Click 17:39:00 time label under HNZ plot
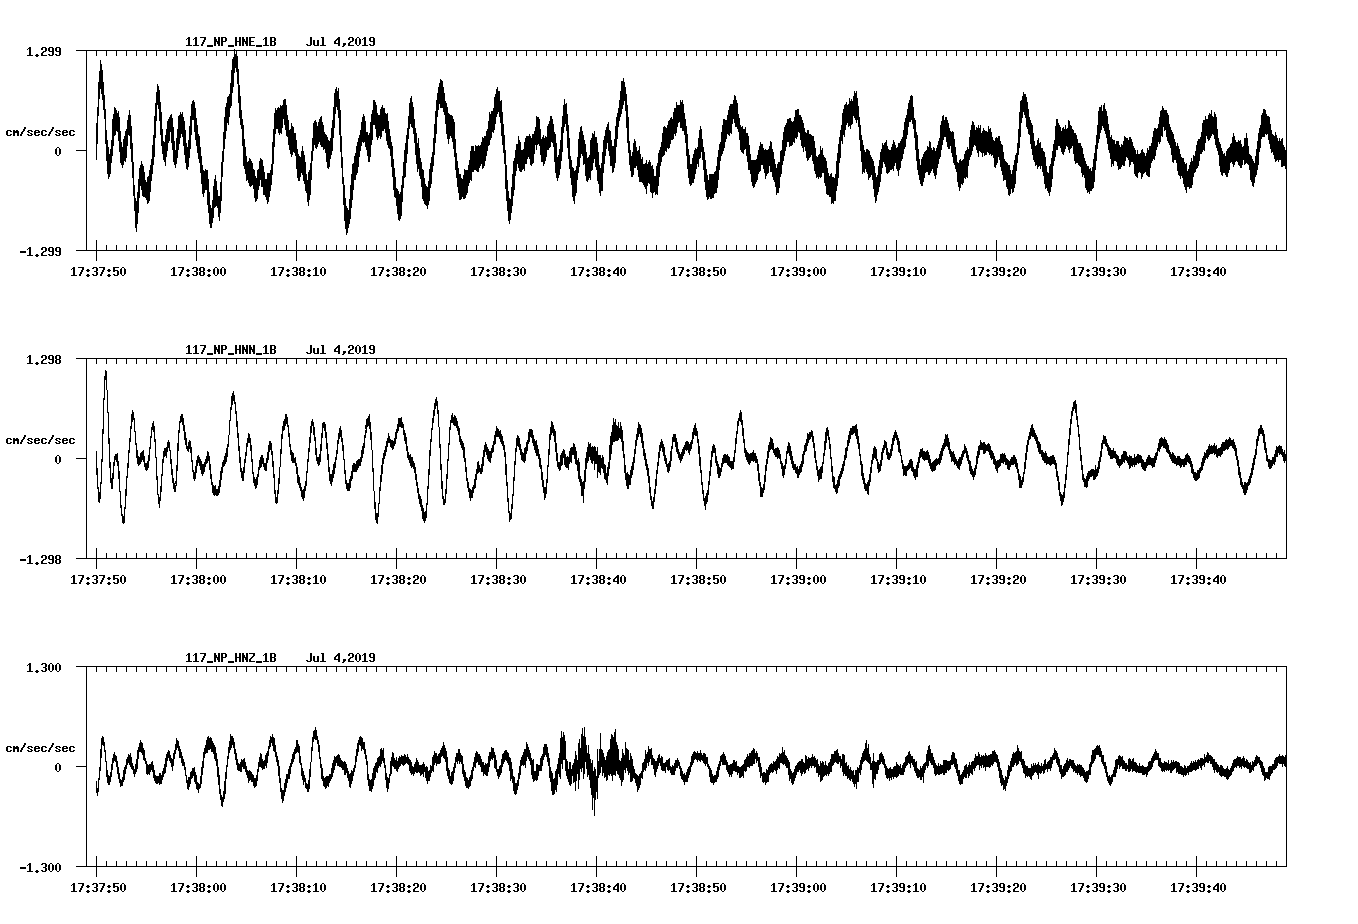The image size is (1358, 924). click(797, 887)
